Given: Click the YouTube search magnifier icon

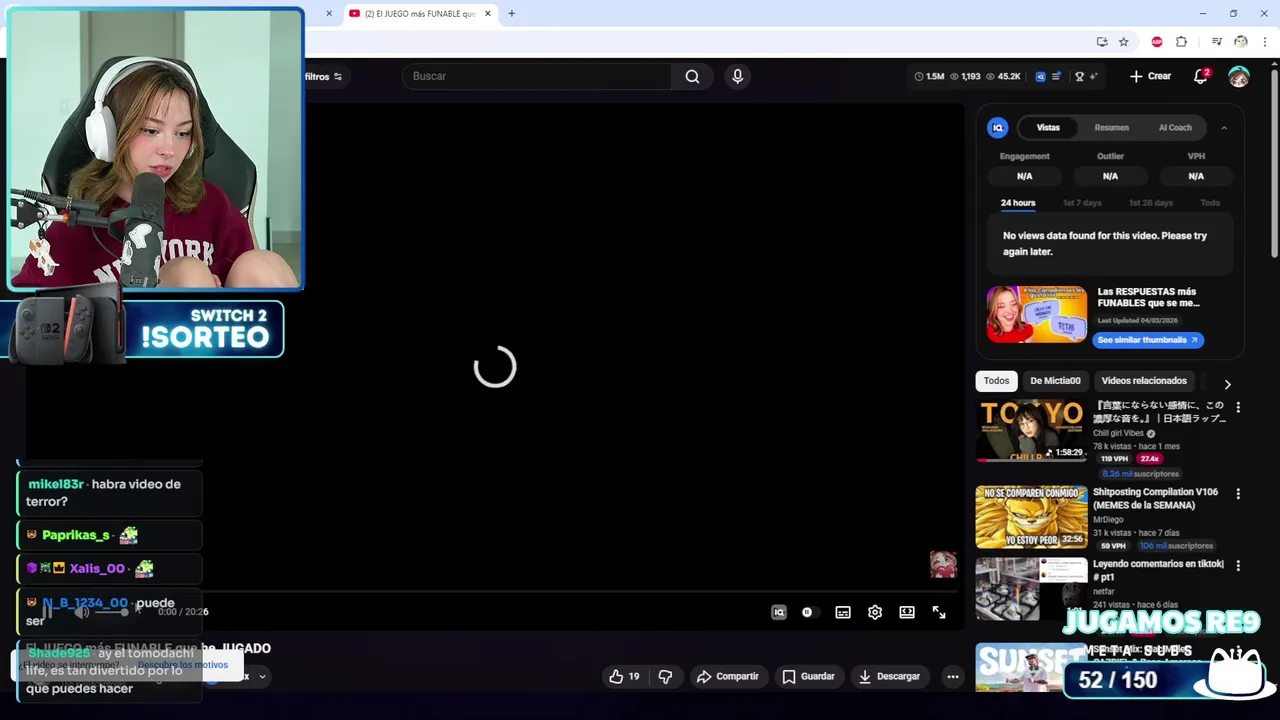Looking at the screenshot, I should click(x=692, y=76).
